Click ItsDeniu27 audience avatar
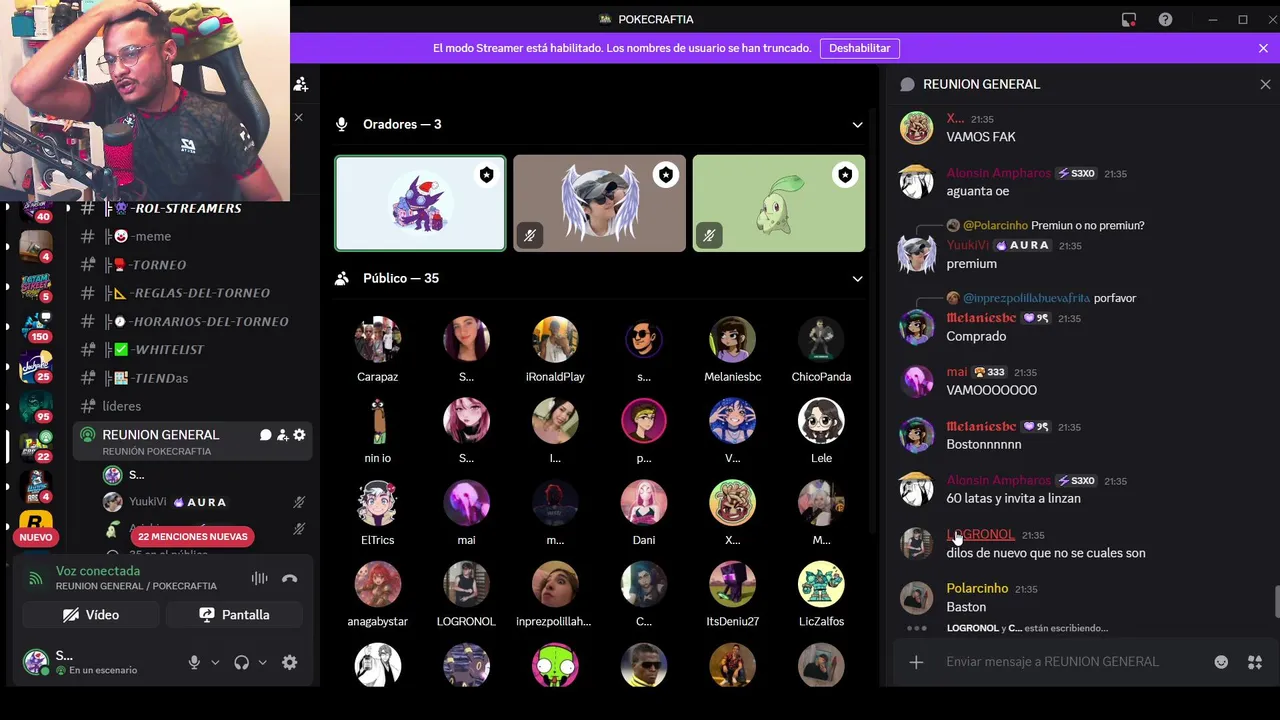 [732, 584]
